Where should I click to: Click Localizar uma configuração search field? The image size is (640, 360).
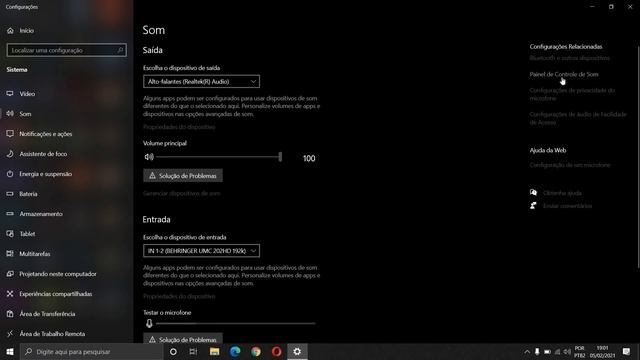click(67, 50)
